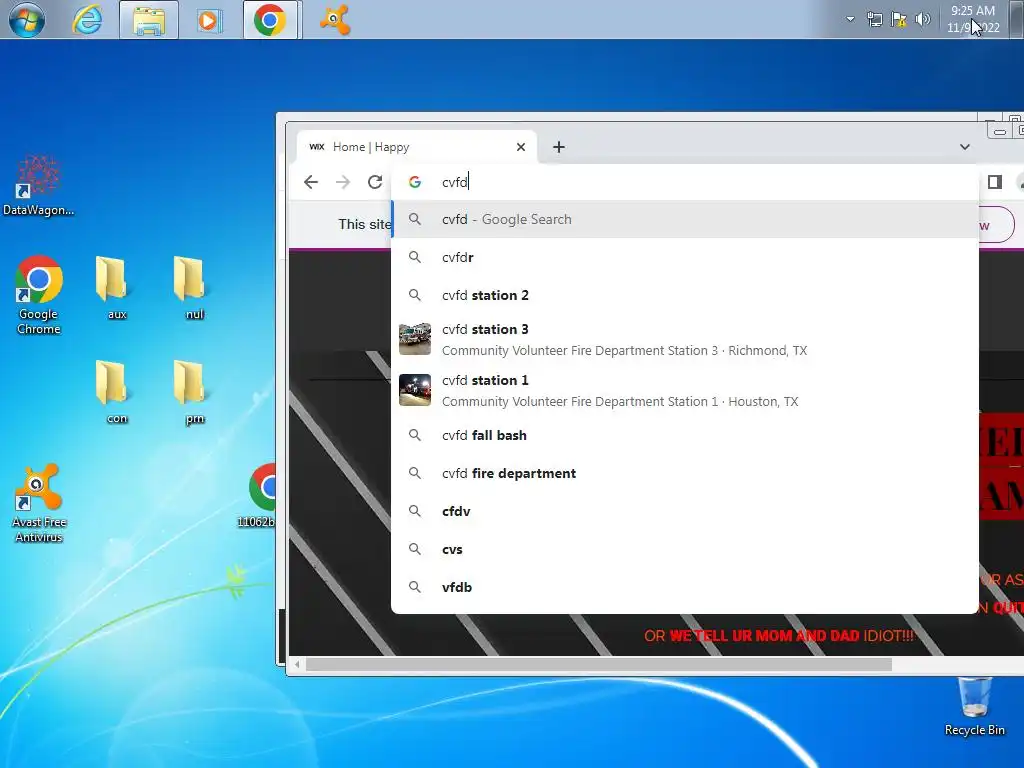Open the network tray icon
Image resolution: width=1024 pixels, height=768 pixels.
tap(874, 19)
